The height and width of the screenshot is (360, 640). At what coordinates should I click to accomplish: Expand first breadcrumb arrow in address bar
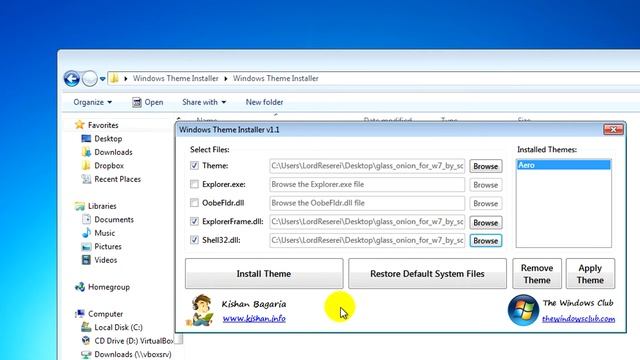126,78
